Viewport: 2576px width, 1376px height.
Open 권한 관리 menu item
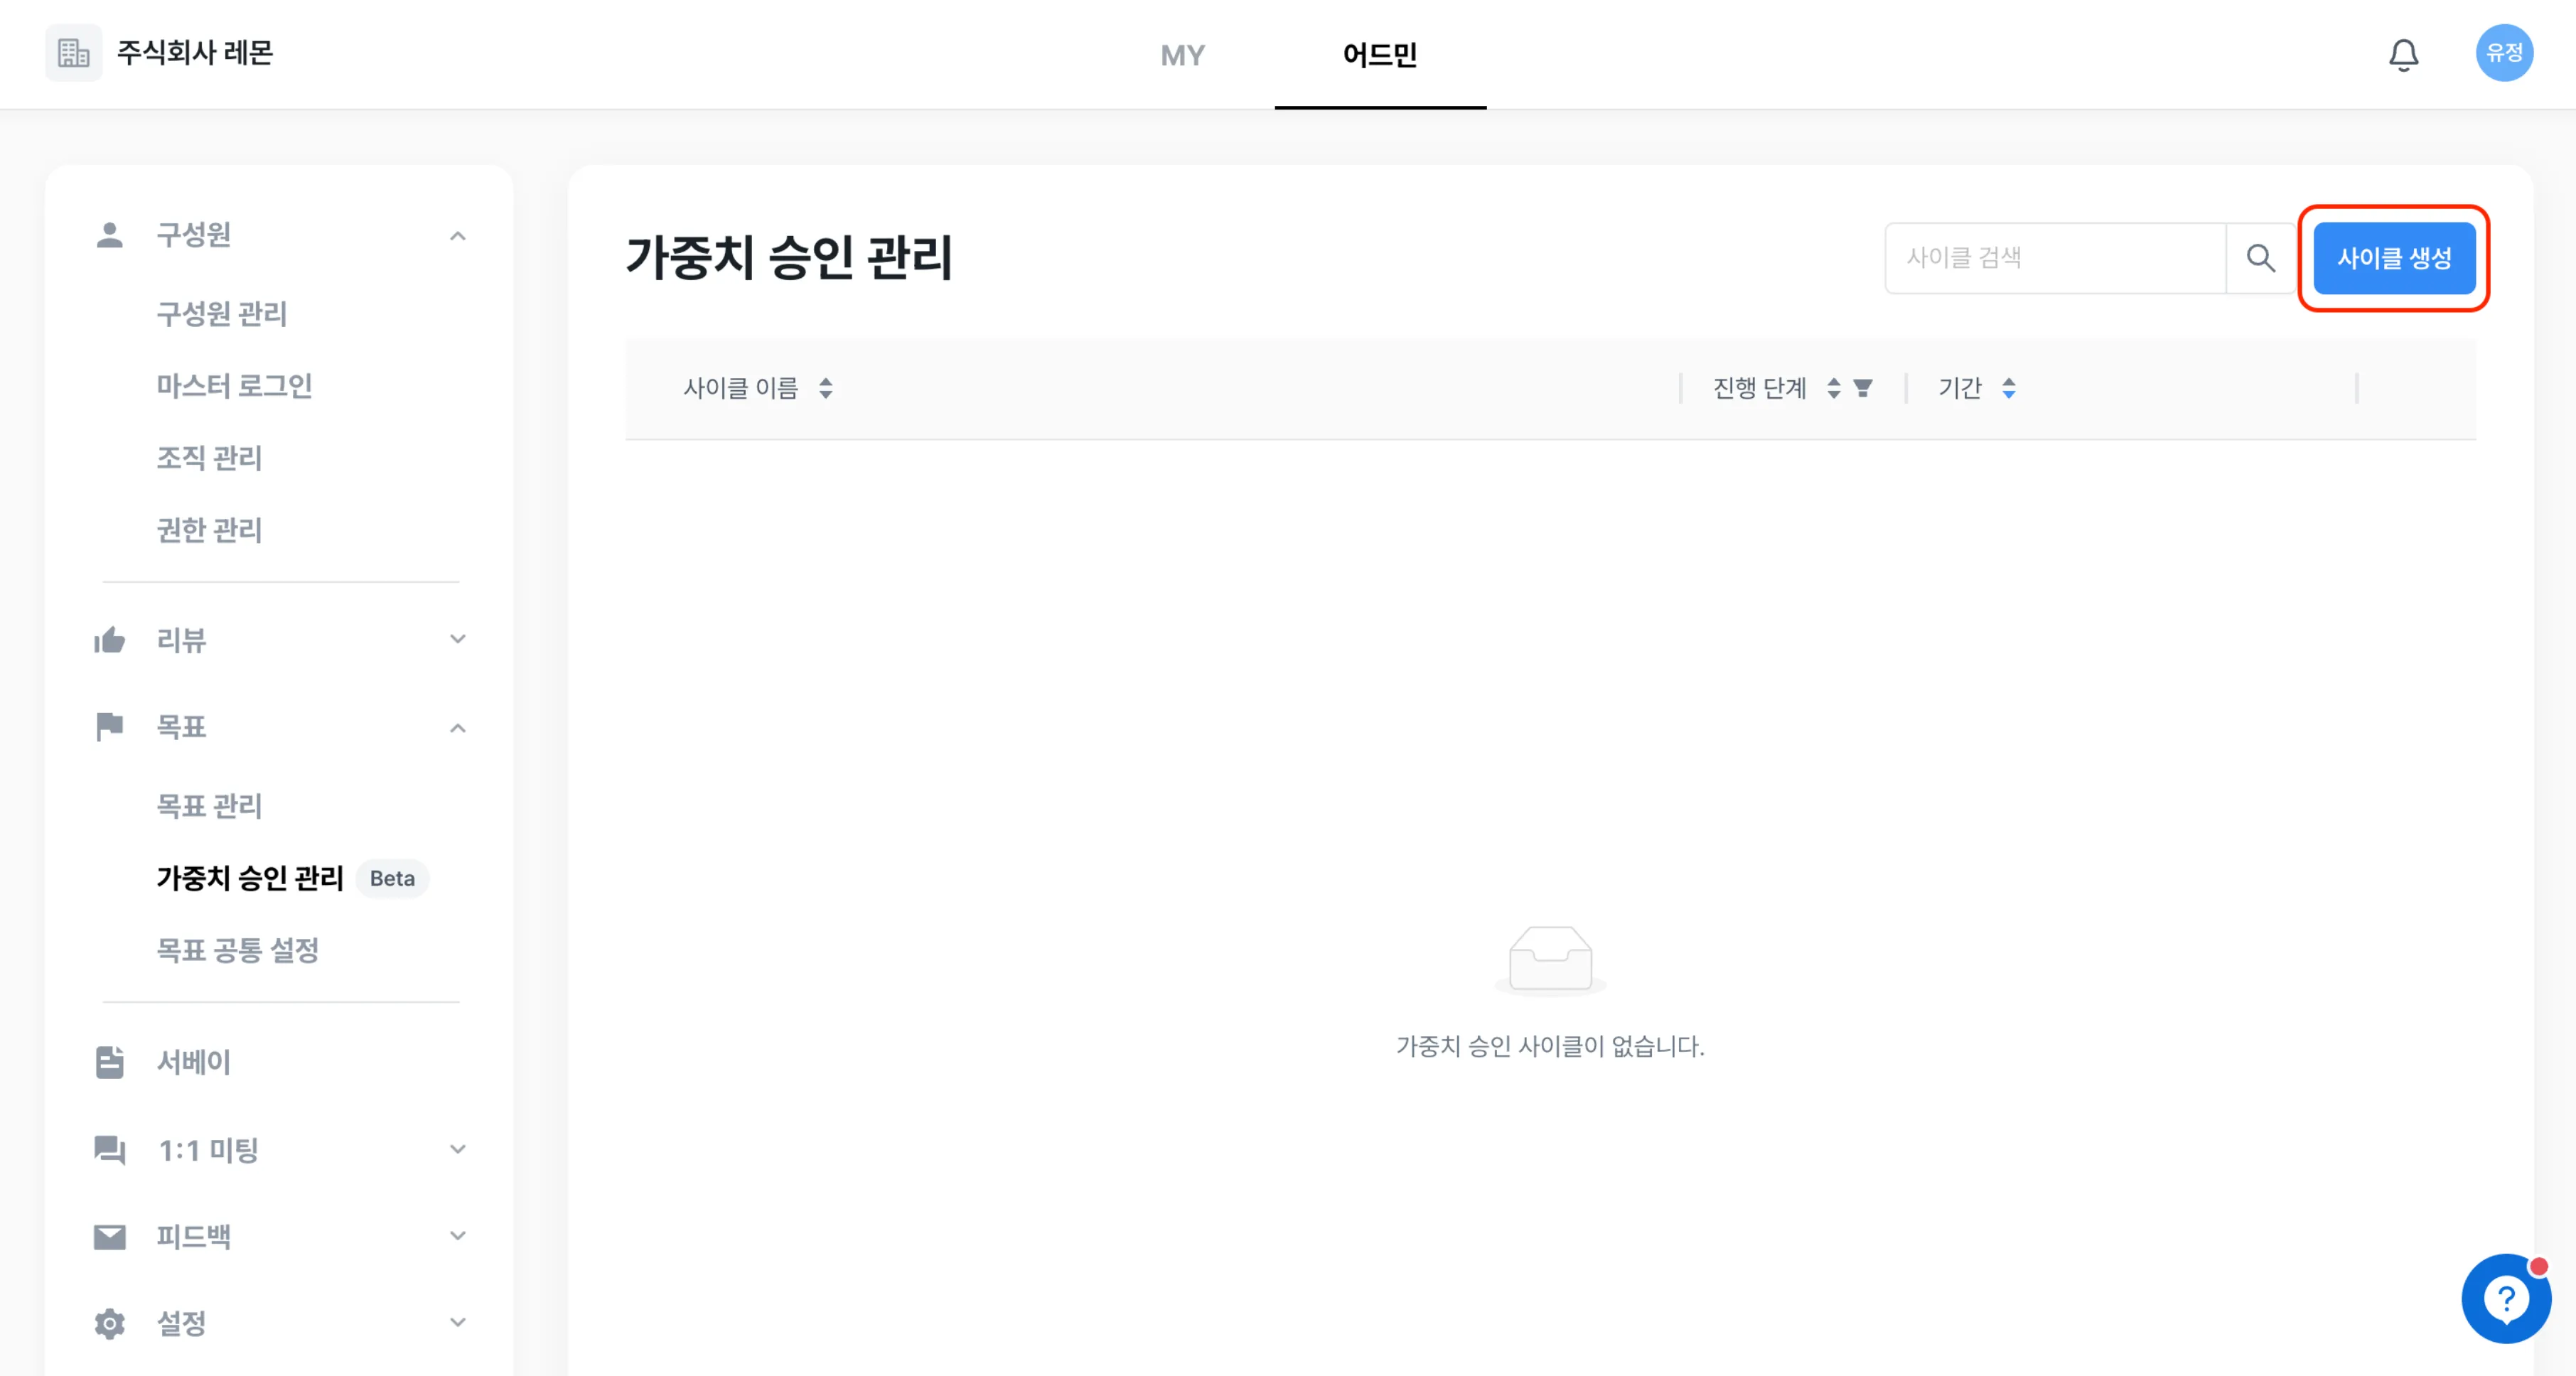click(x=209, y=530)
